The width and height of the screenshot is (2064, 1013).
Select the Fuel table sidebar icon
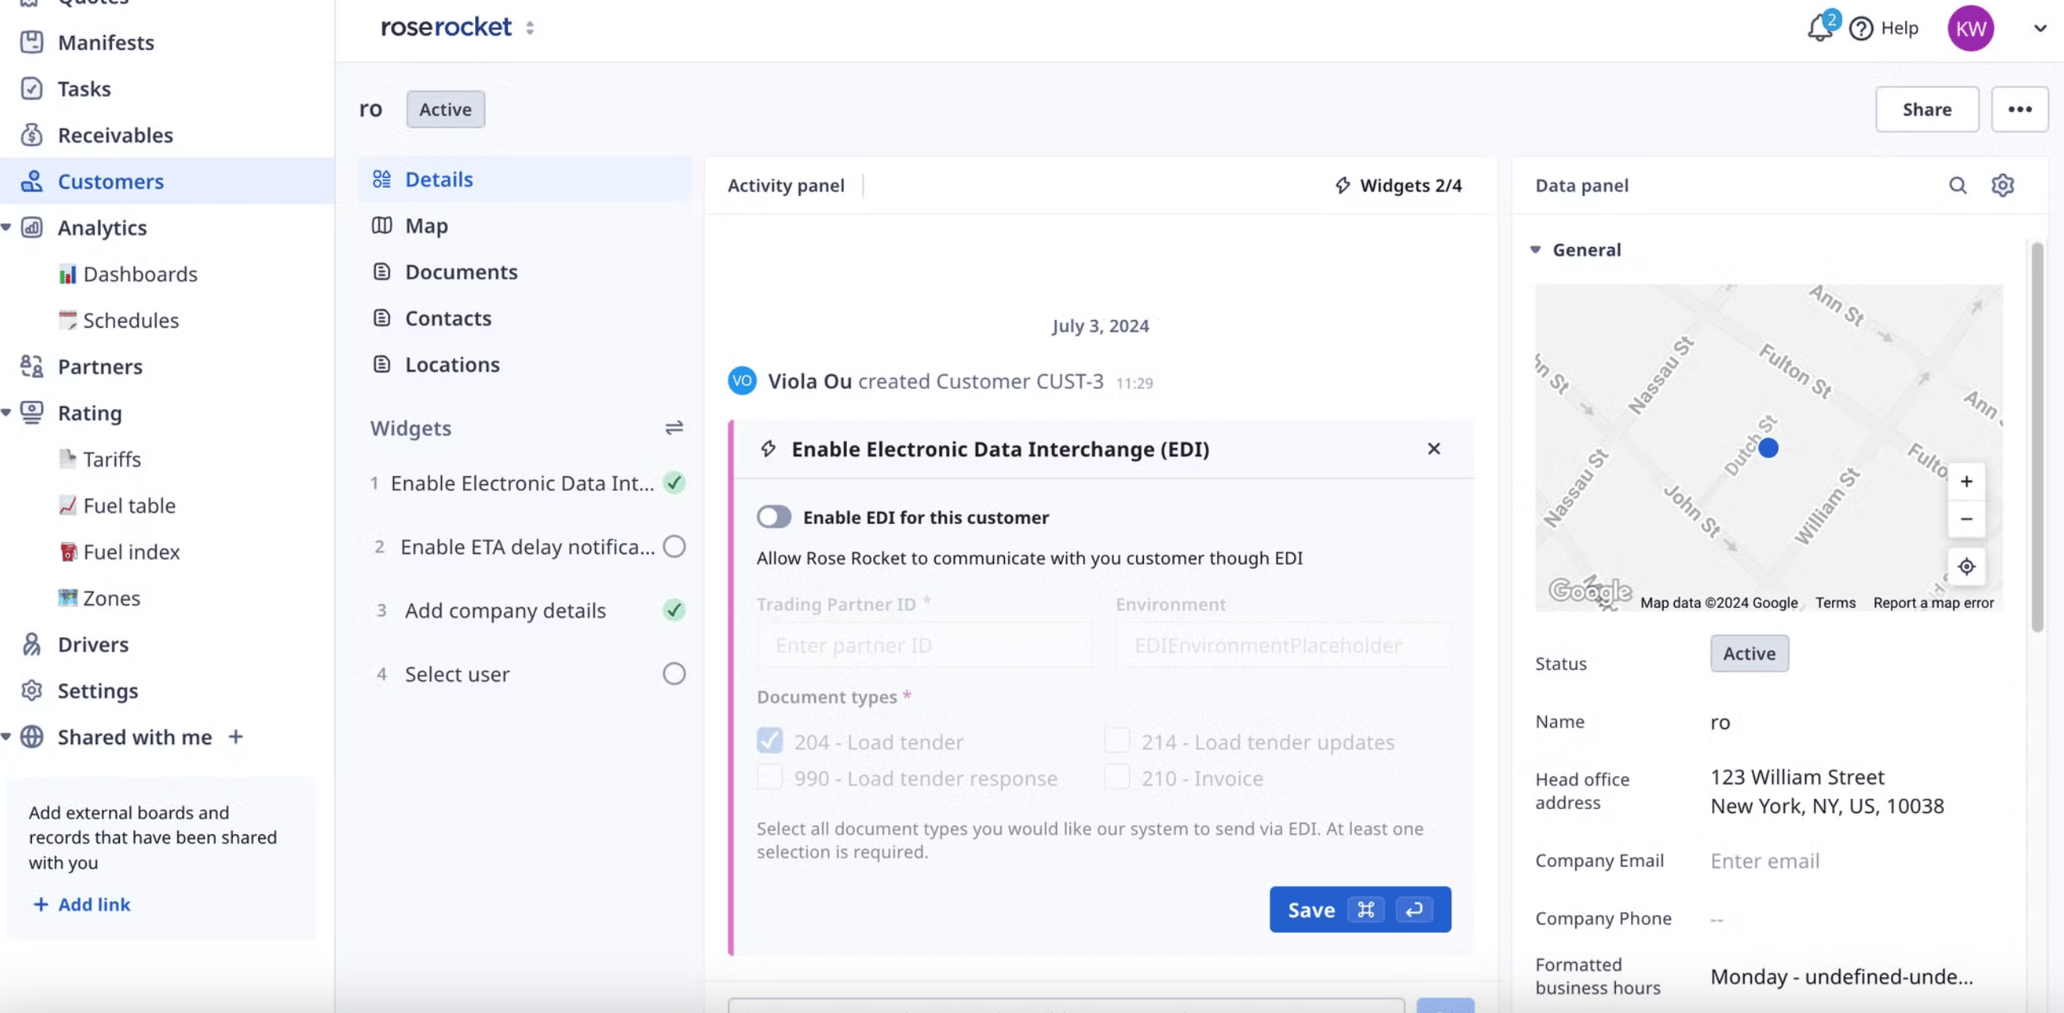pos(68,505)
